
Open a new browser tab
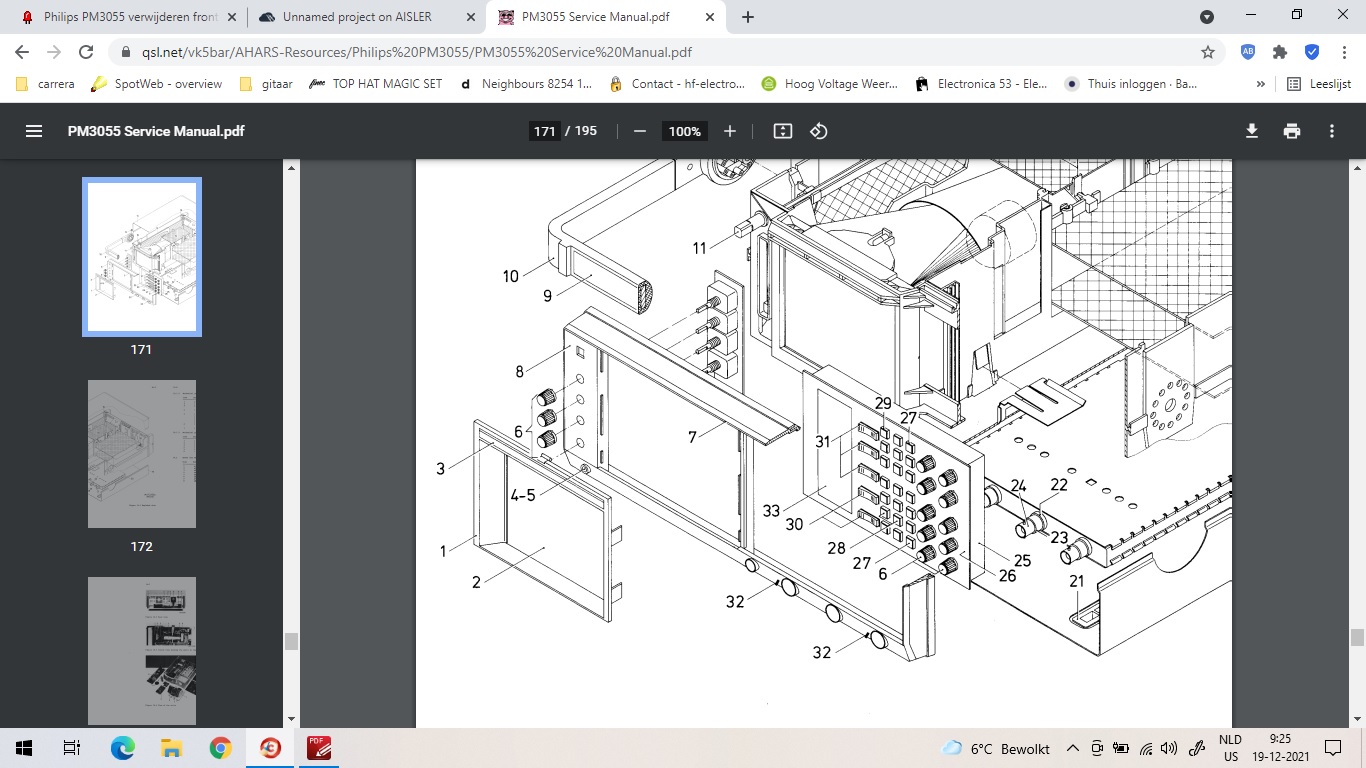(748, 17)
